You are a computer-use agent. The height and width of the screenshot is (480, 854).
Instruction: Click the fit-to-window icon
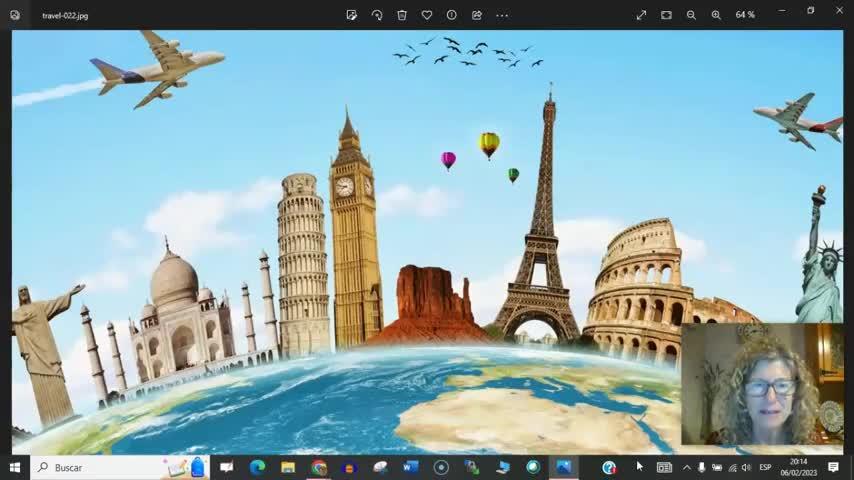coord(666,15)
